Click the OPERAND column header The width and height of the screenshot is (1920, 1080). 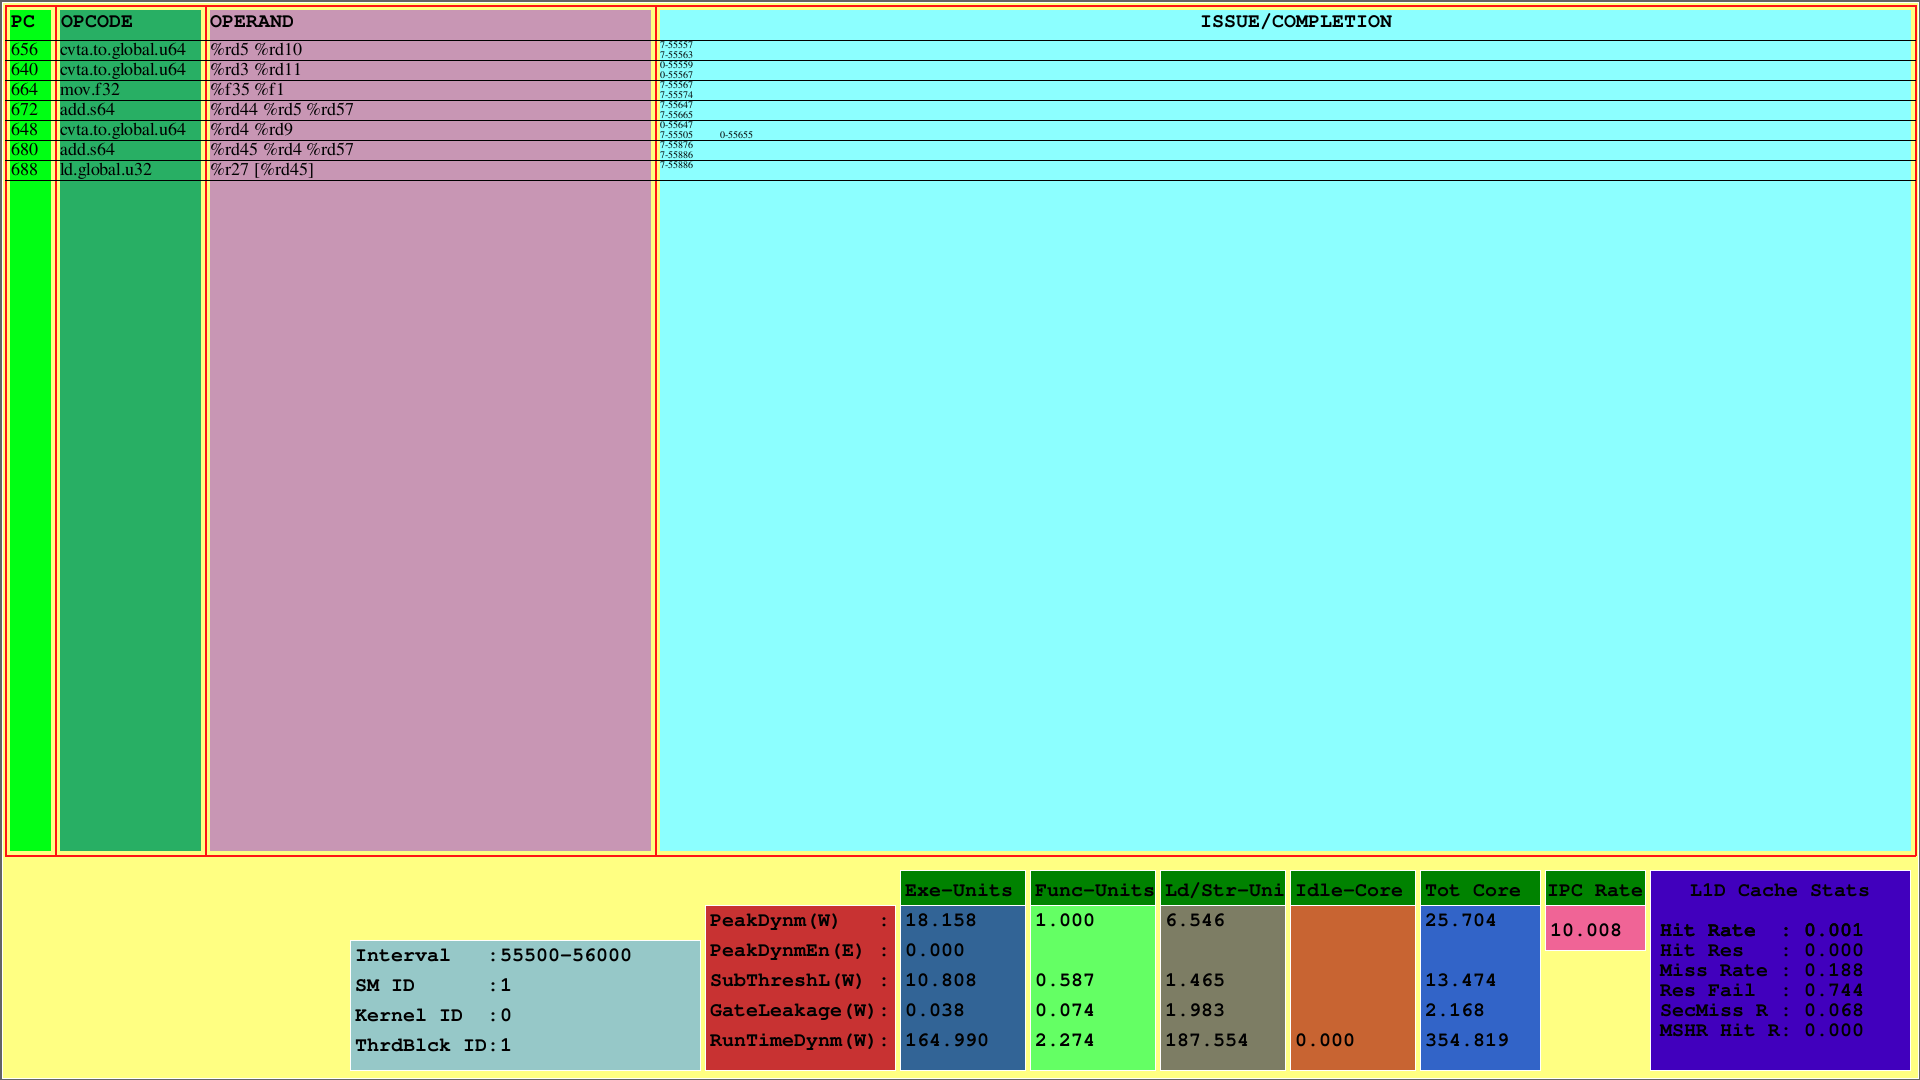click(x=248, y=21)
